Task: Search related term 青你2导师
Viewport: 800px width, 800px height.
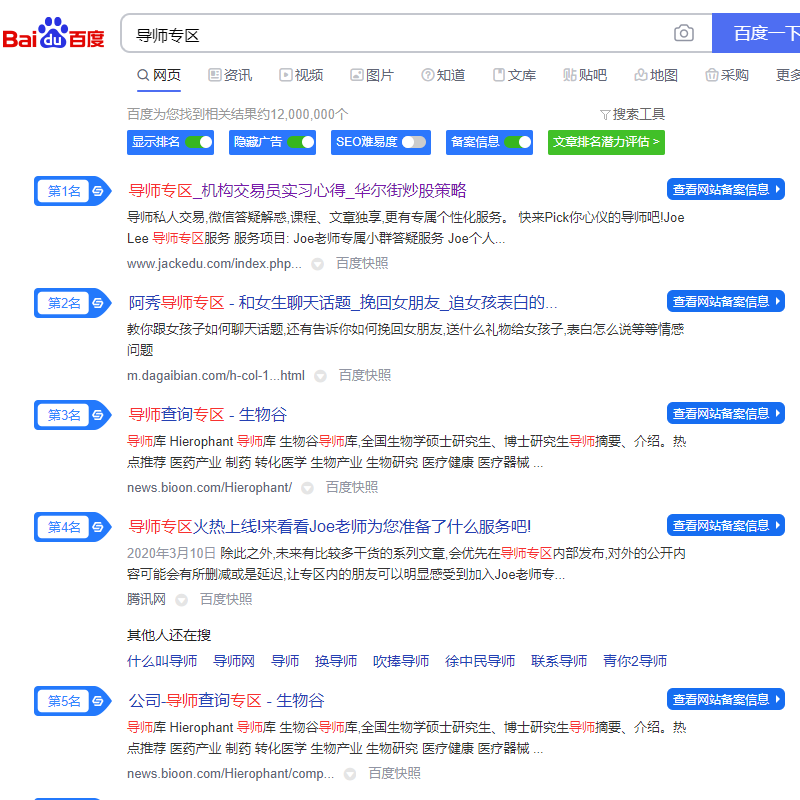Action: (x=635, y=661)
